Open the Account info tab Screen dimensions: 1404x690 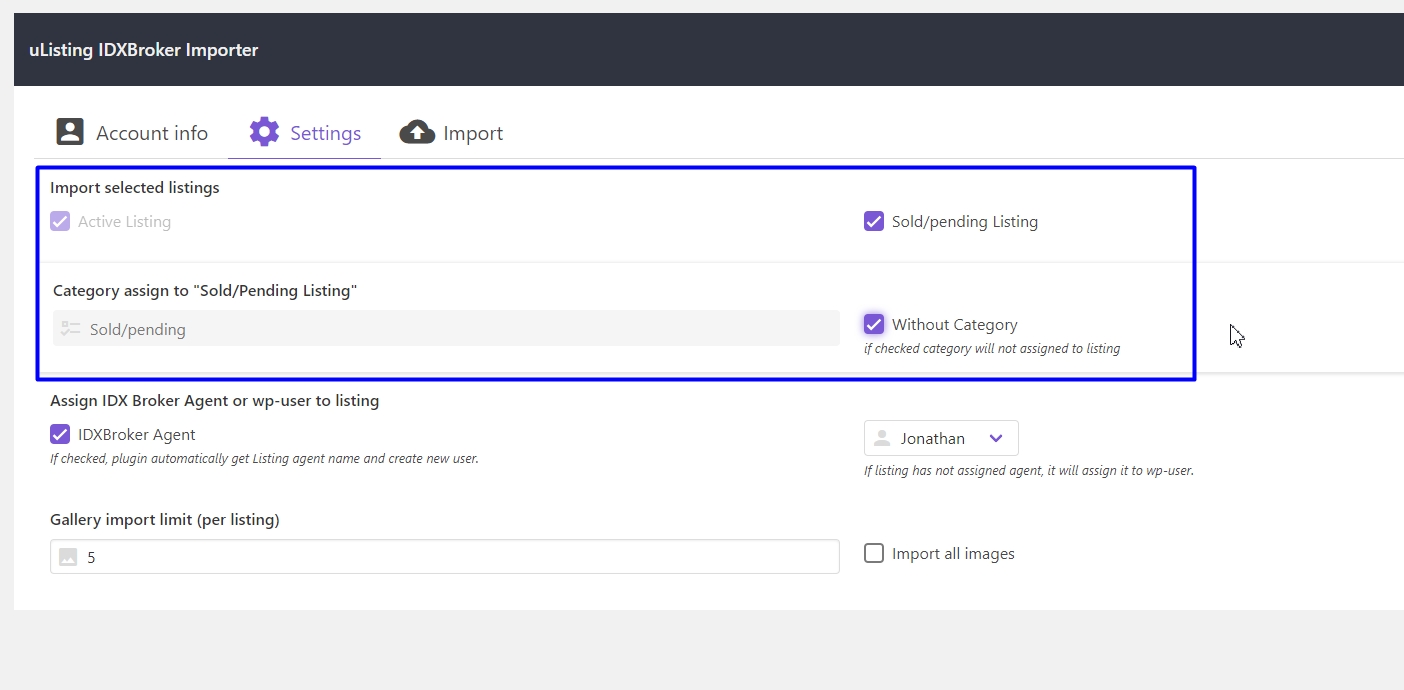click(131, 133)
